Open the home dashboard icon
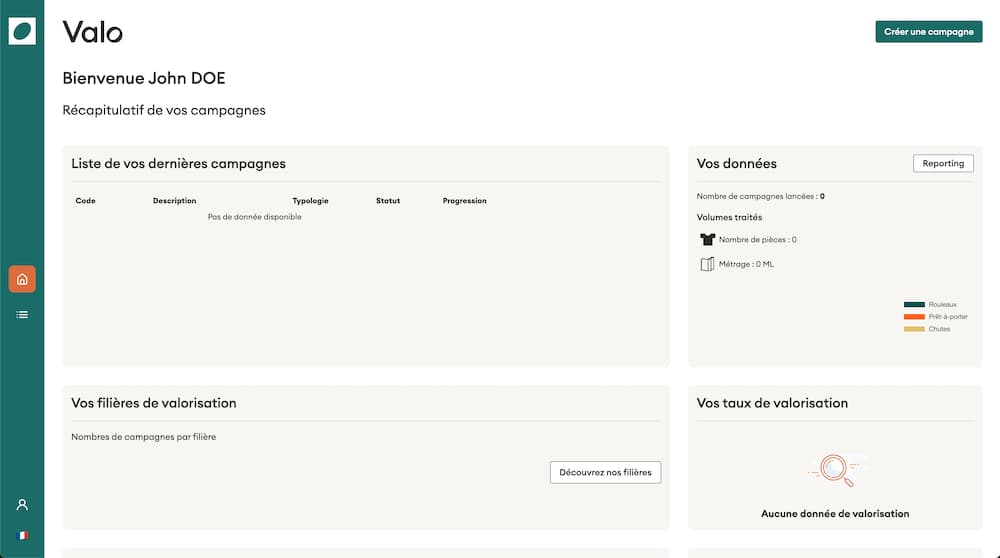 [x=22, y=279]
